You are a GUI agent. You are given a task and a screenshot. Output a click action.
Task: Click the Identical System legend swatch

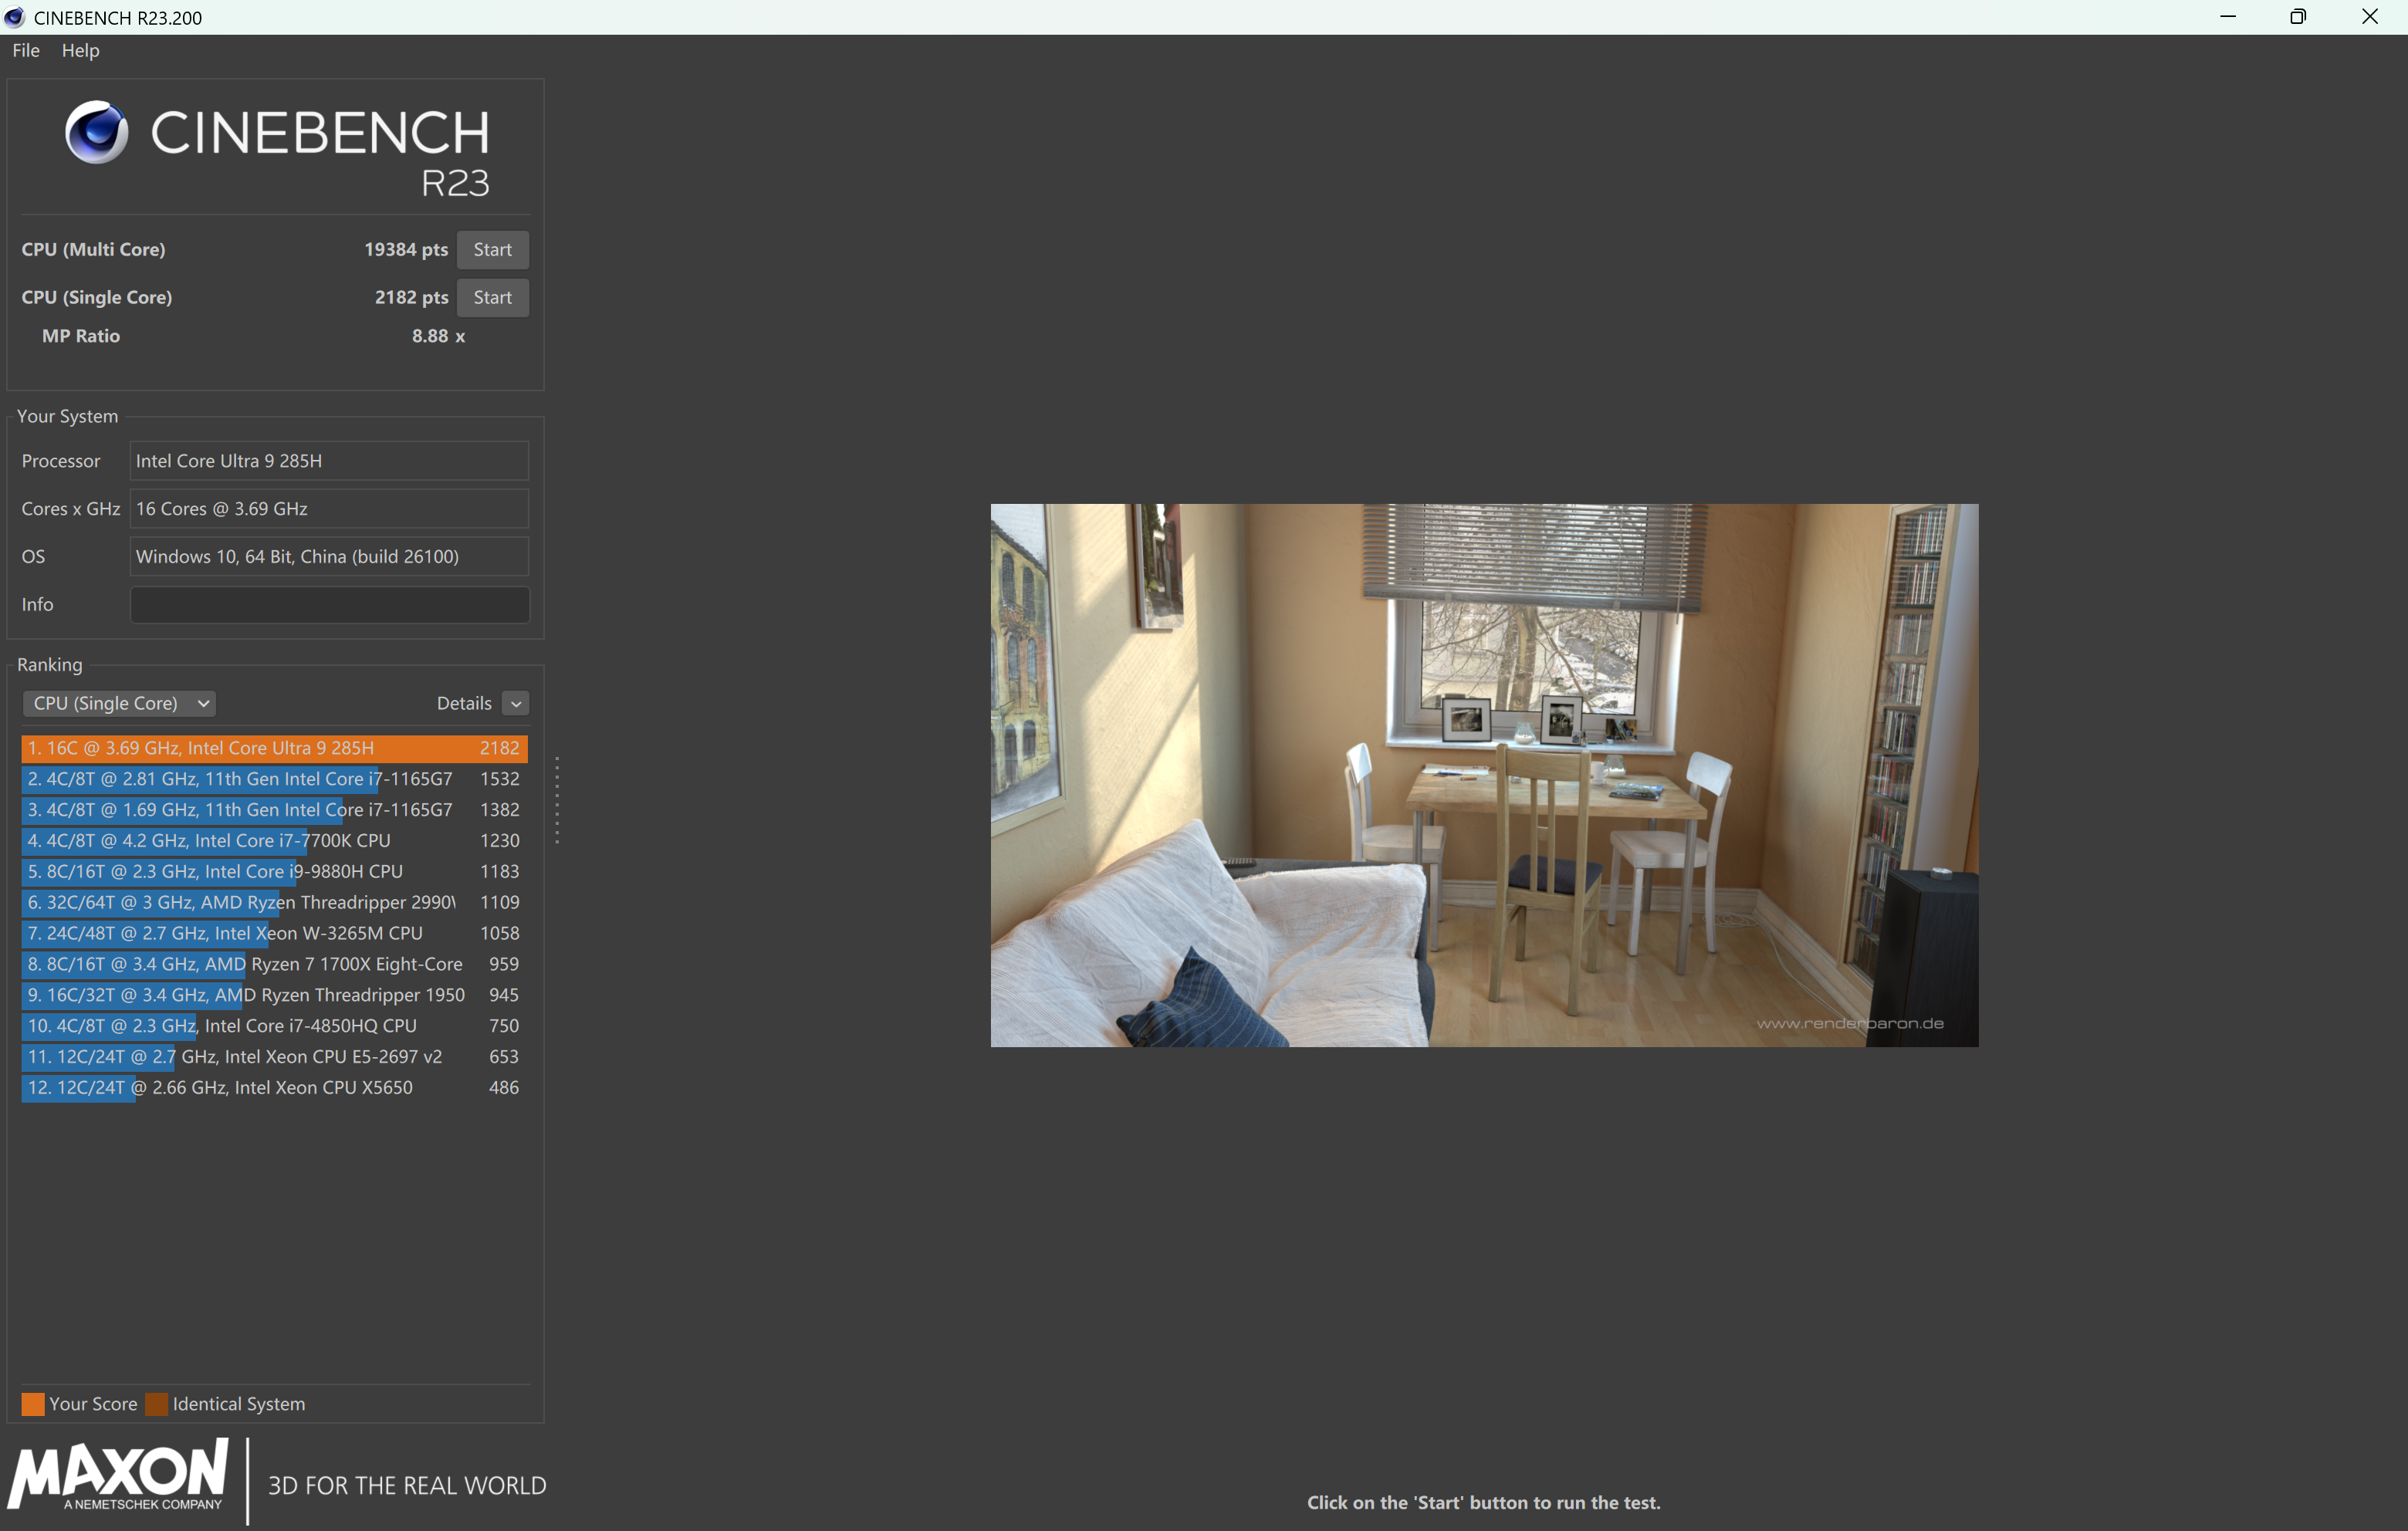click(x=157, y=1405)
